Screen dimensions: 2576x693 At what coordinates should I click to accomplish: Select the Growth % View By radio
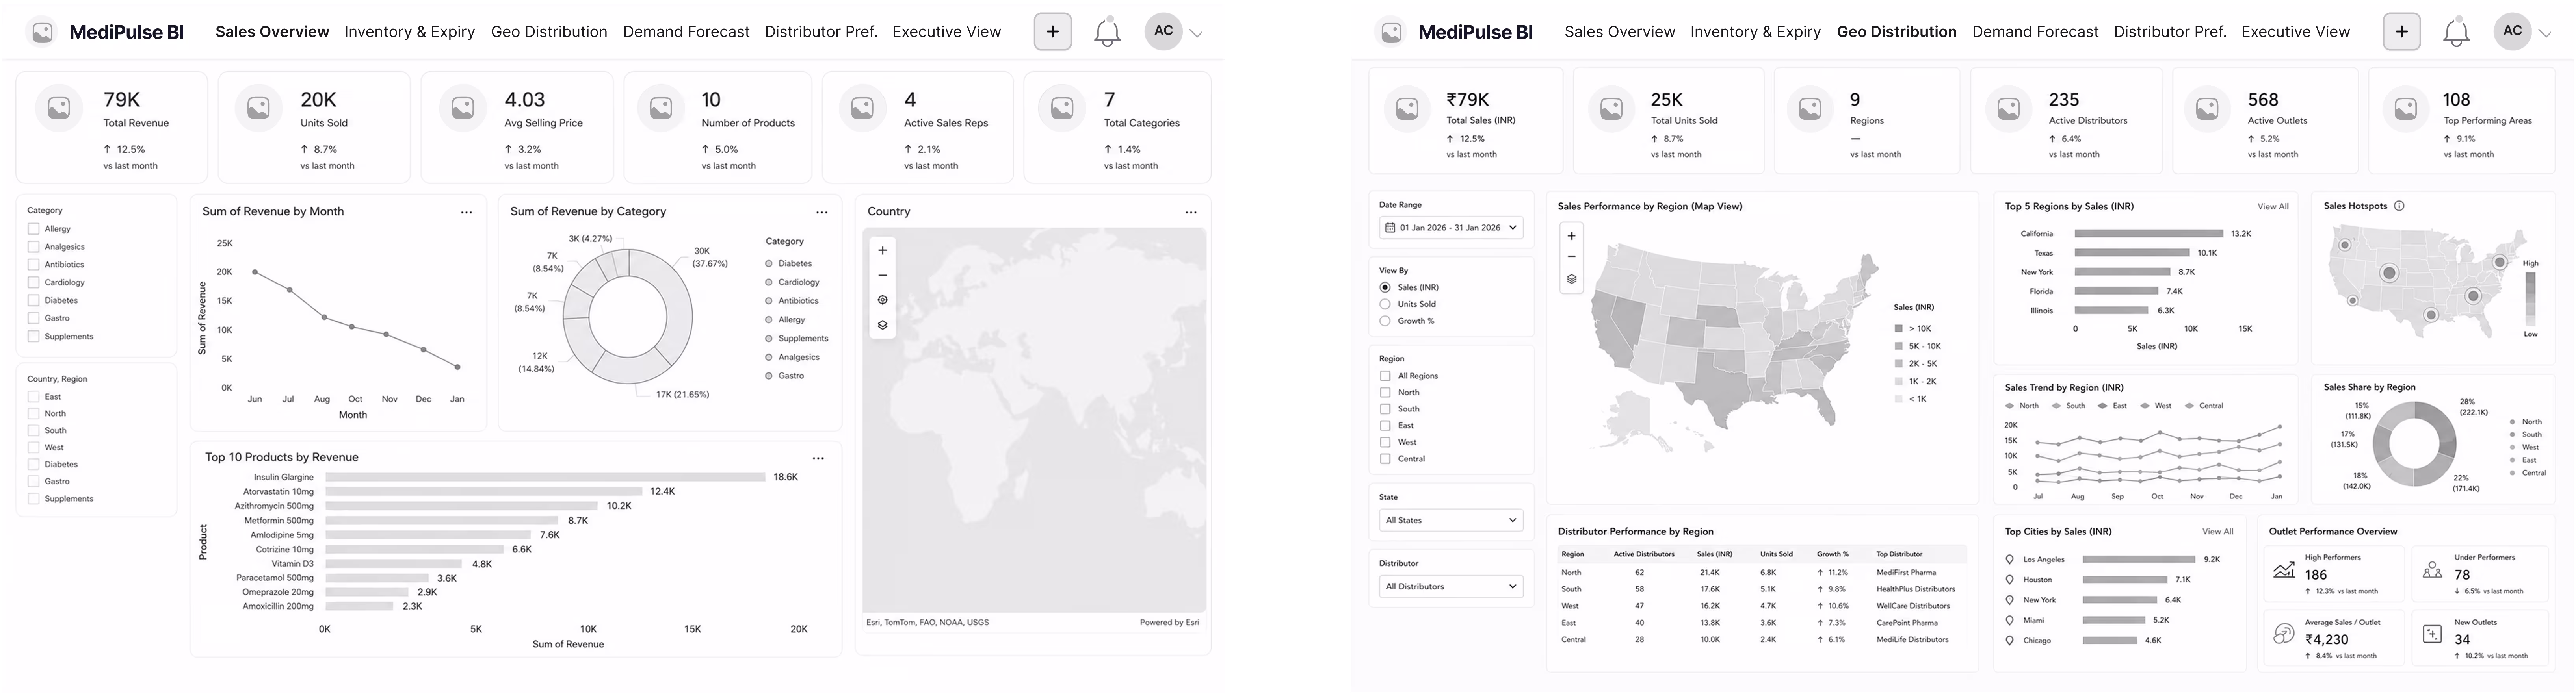tap(1385, 321)
